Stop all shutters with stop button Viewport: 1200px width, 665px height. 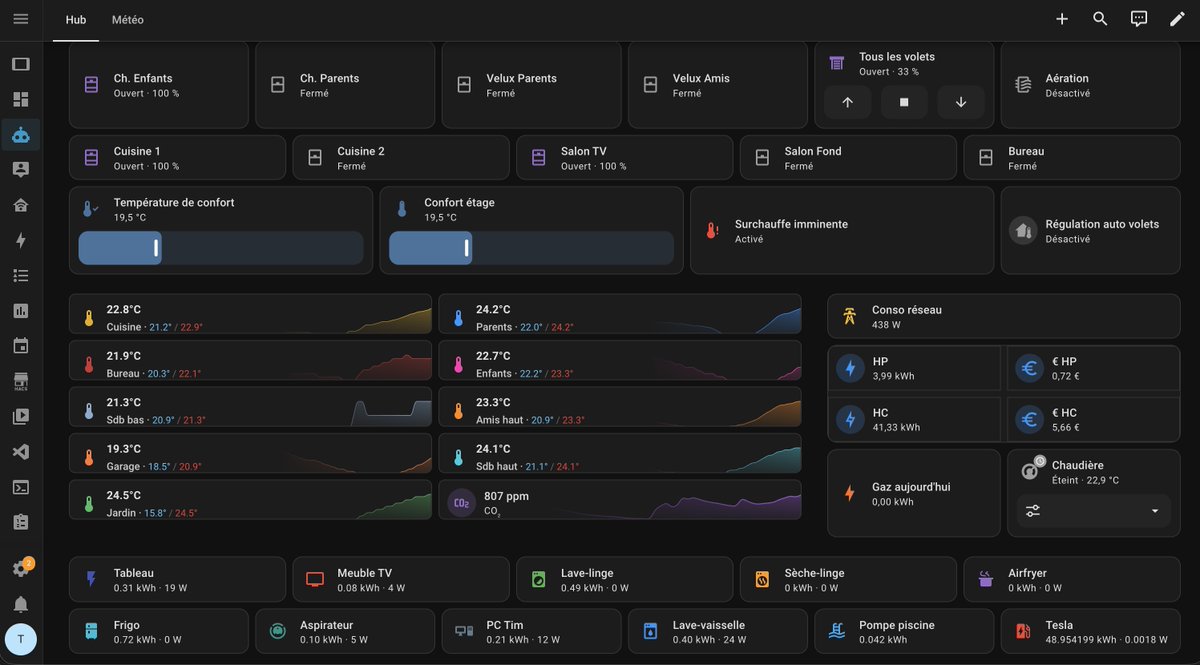coord(904,102)
